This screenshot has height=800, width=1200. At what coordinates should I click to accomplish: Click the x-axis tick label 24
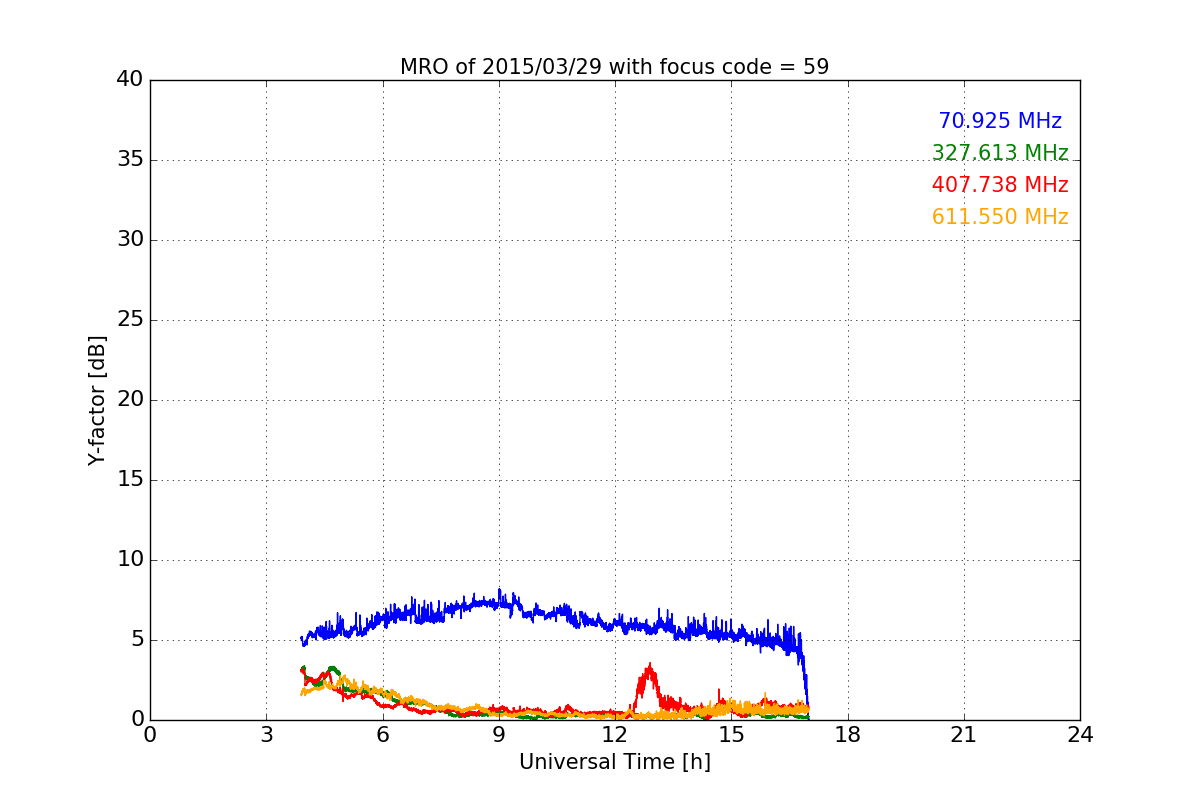(1080, 735)
